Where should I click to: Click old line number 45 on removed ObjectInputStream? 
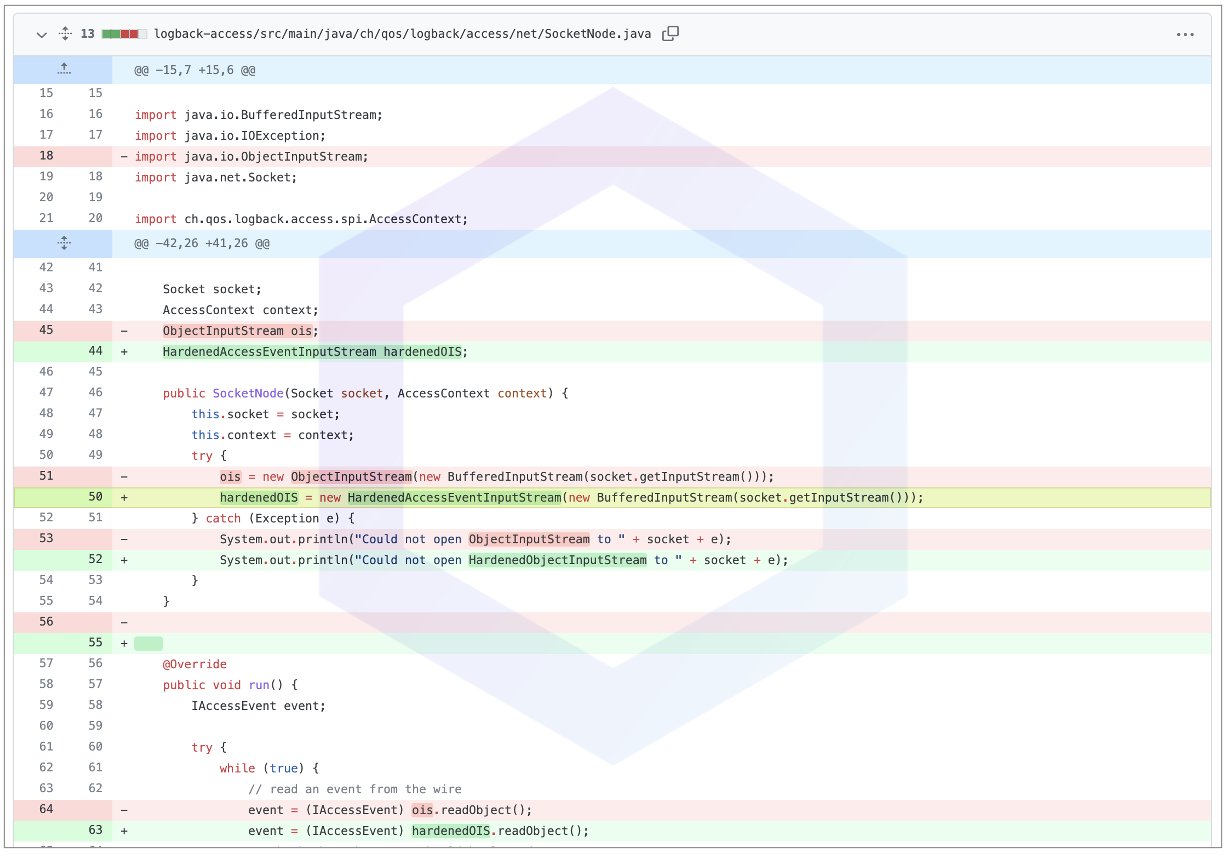click(46, 330)
